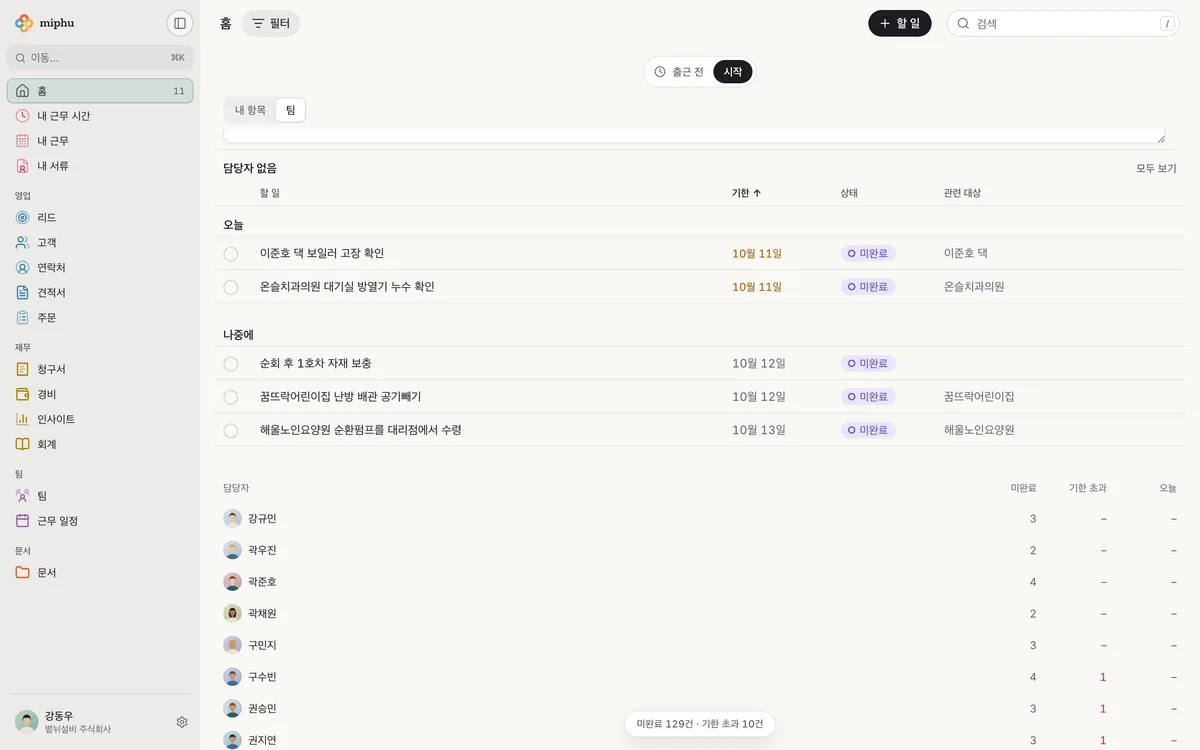Screen dimensions: 1200x750
Task: Click 강동우 profile avatar
Action: (27, 721)
